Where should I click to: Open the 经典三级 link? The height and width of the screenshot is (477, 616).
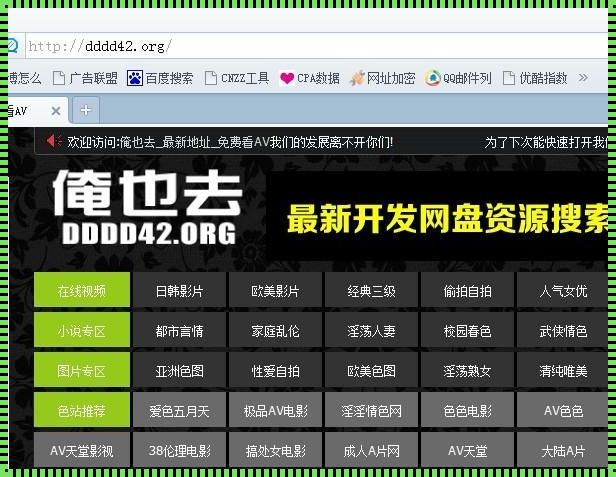371,290
